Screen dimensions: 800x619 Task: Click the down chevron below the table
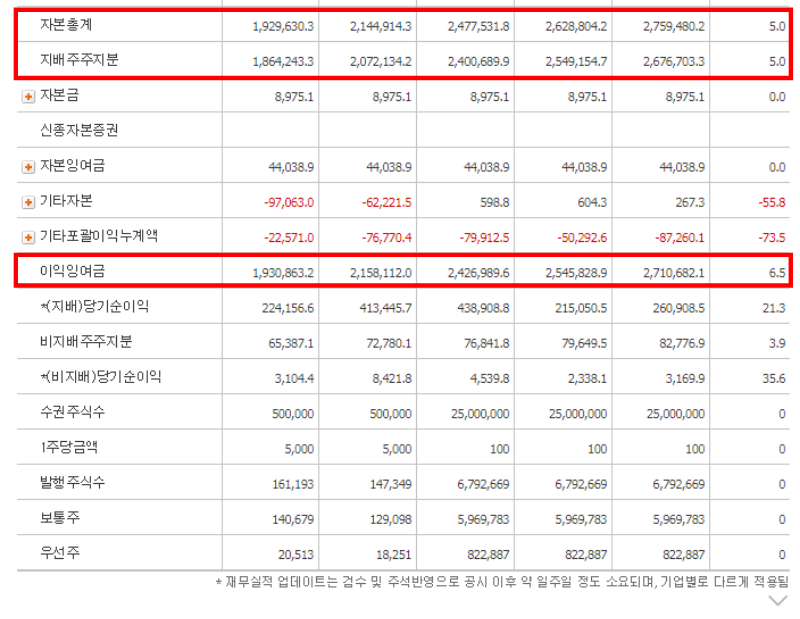(777, 601)
